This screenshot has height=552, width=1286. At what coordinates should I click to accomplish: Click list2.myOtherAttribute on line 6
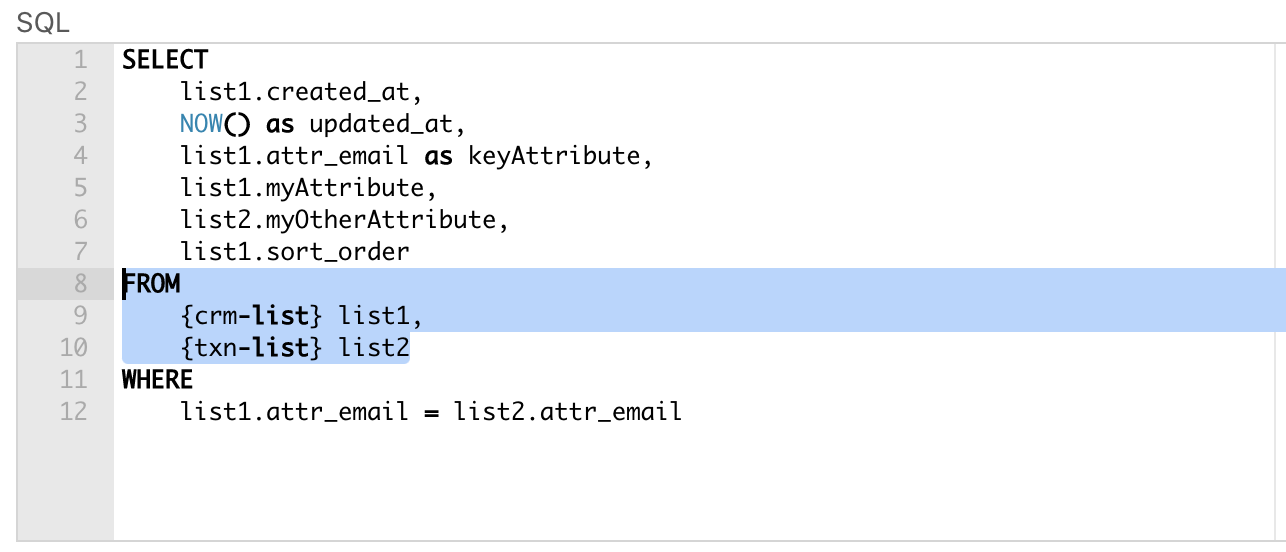338,220
